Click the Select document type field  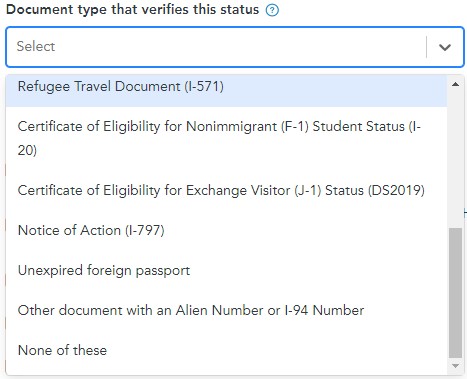[x=235, y=47]
